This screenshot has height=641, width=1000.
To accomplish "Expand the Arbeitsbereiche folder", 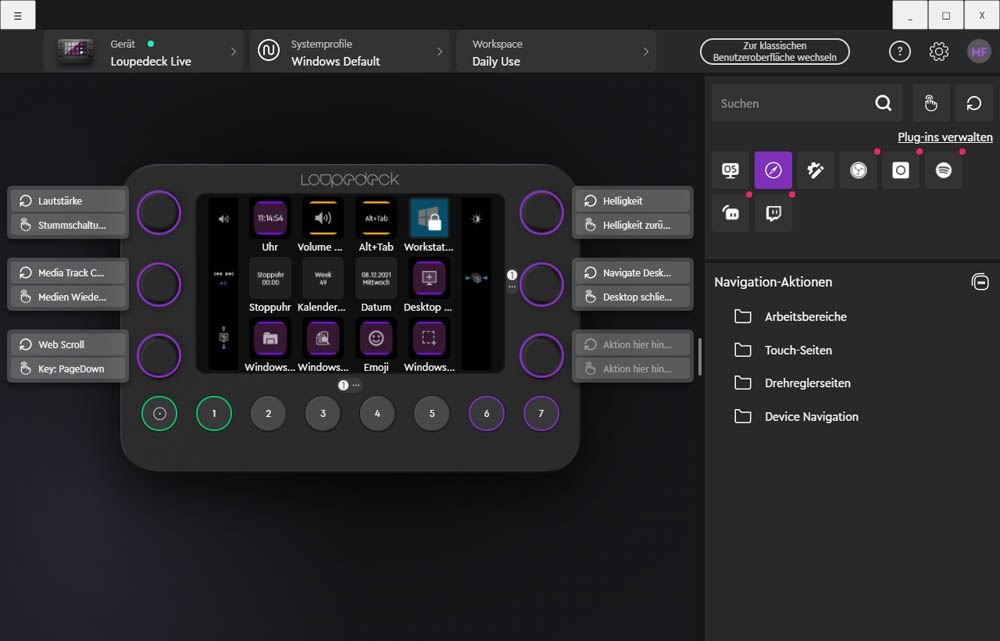I will click(791, 316).
